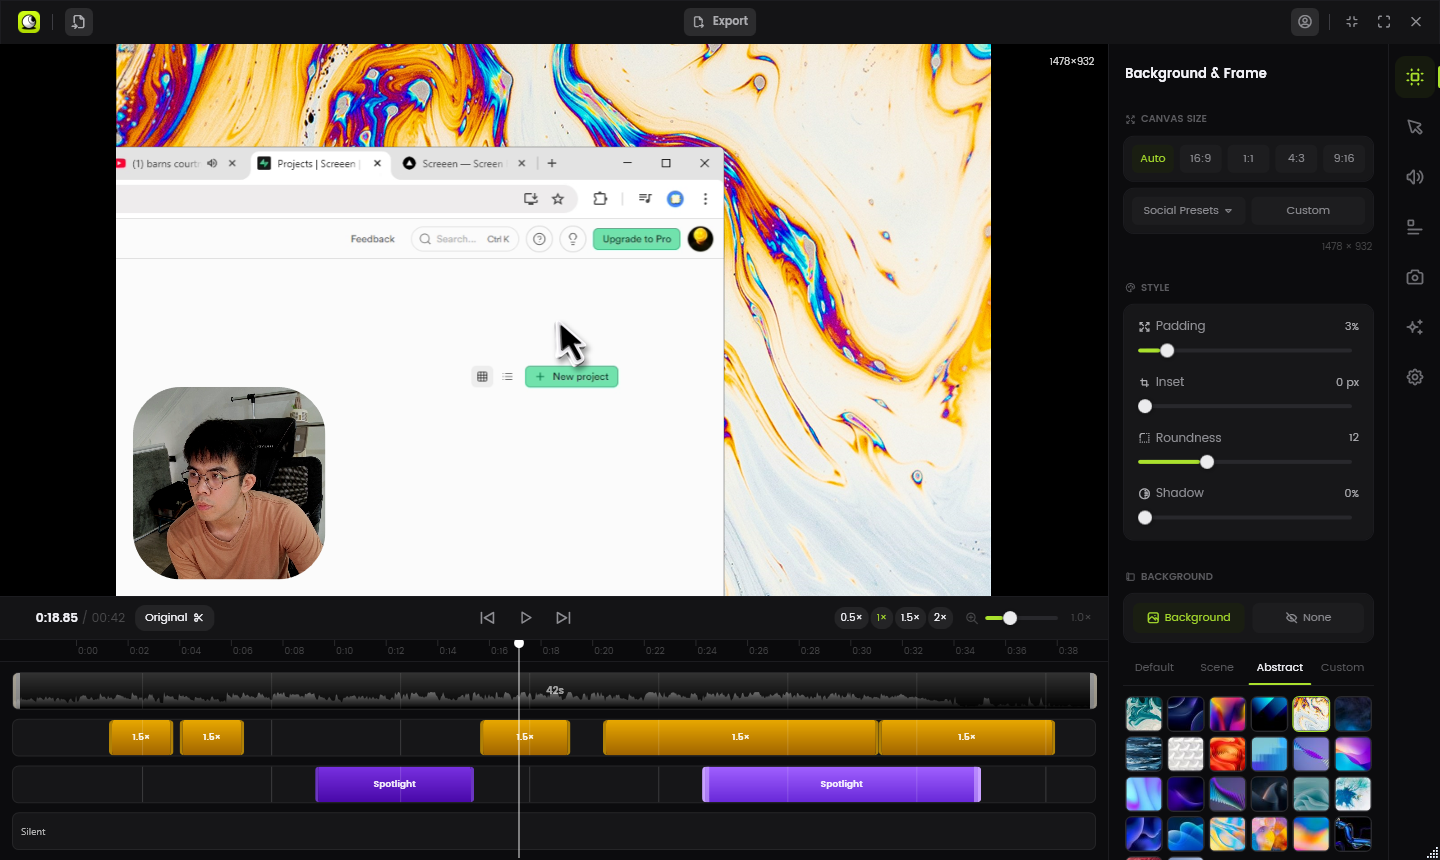Switch to the Scene backgrounds tab
Image resolution: width=1440 pixels, height=860 pixels.
[1216, 667]
